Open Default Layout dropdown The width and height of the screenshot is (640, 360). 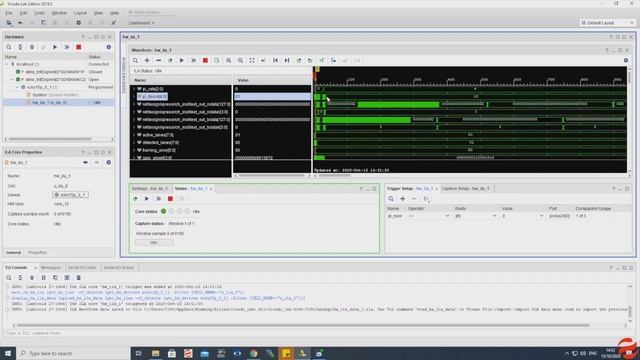pyautogui.click(x=607, y=23)
